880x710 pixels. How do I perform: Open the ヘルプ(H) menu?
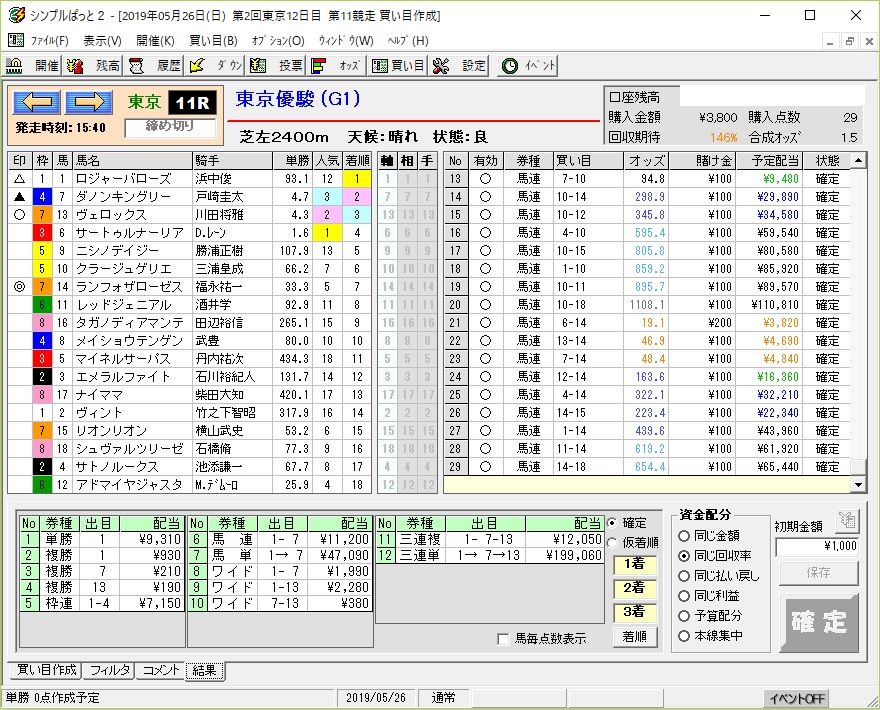tap(408, 40)
